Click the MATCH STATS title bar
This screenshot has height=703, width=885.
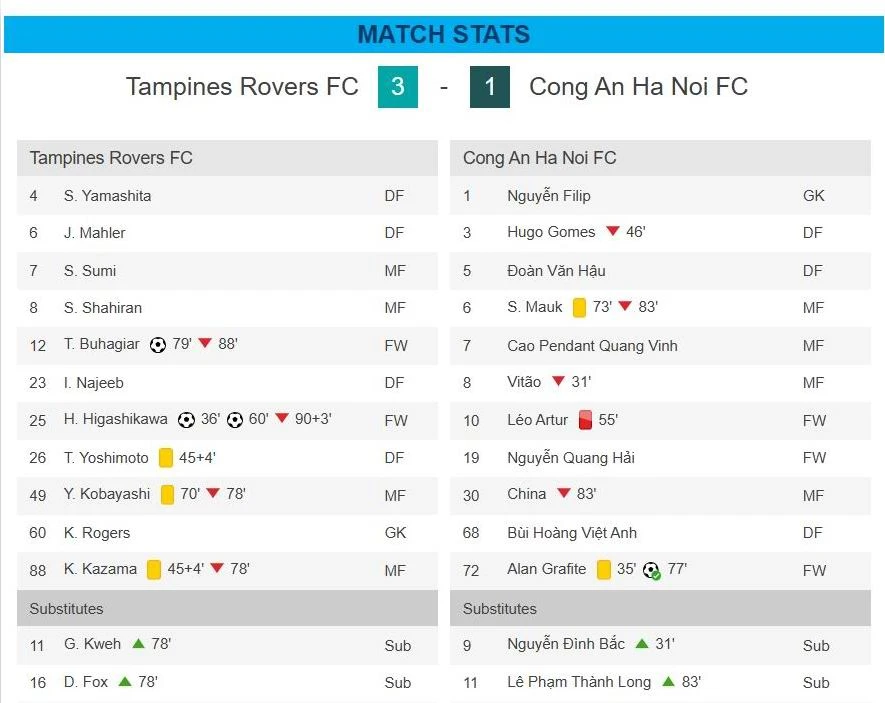point(443,34)
